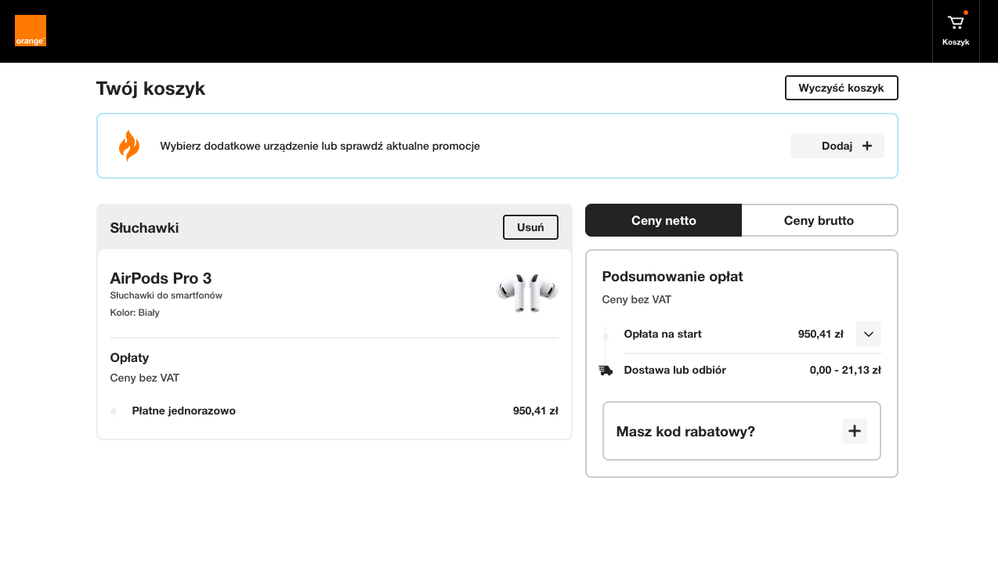Image resolution: width=998 pixels, height=579 pixels.
Task: Click the plus icon for discount code
Action: [x=854, y=431]
